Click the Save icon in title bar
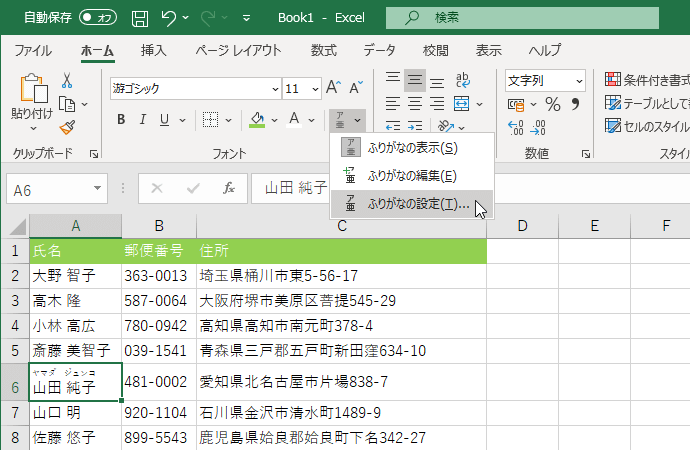 pyautogui.click(x=139, y=18)
